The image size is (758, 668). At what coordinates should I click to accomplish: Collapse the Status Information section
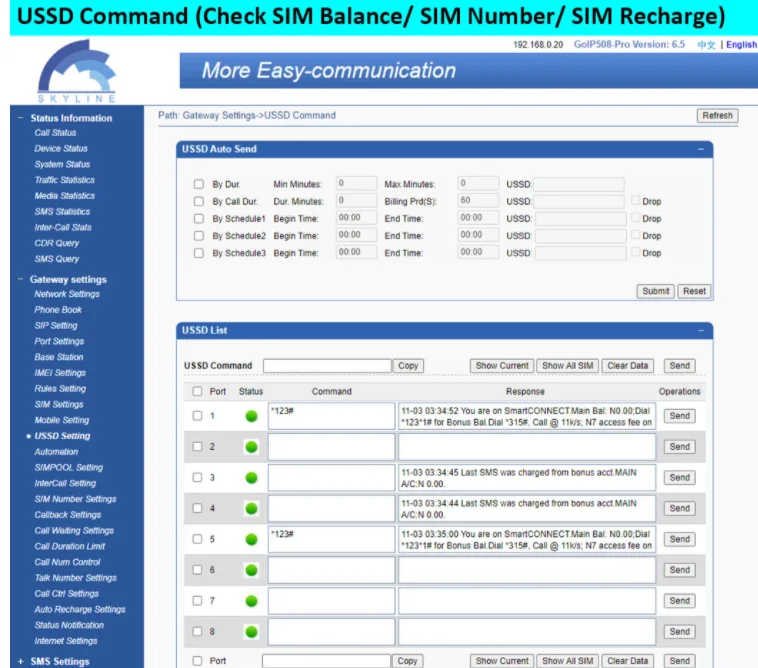click(x=21, y=118)
